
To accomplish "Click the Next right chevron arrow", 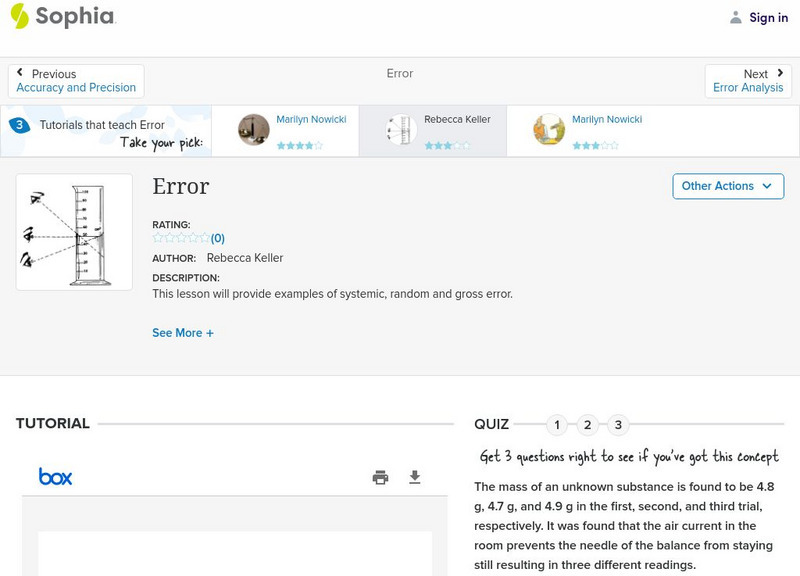I will (x=780, y=73).
